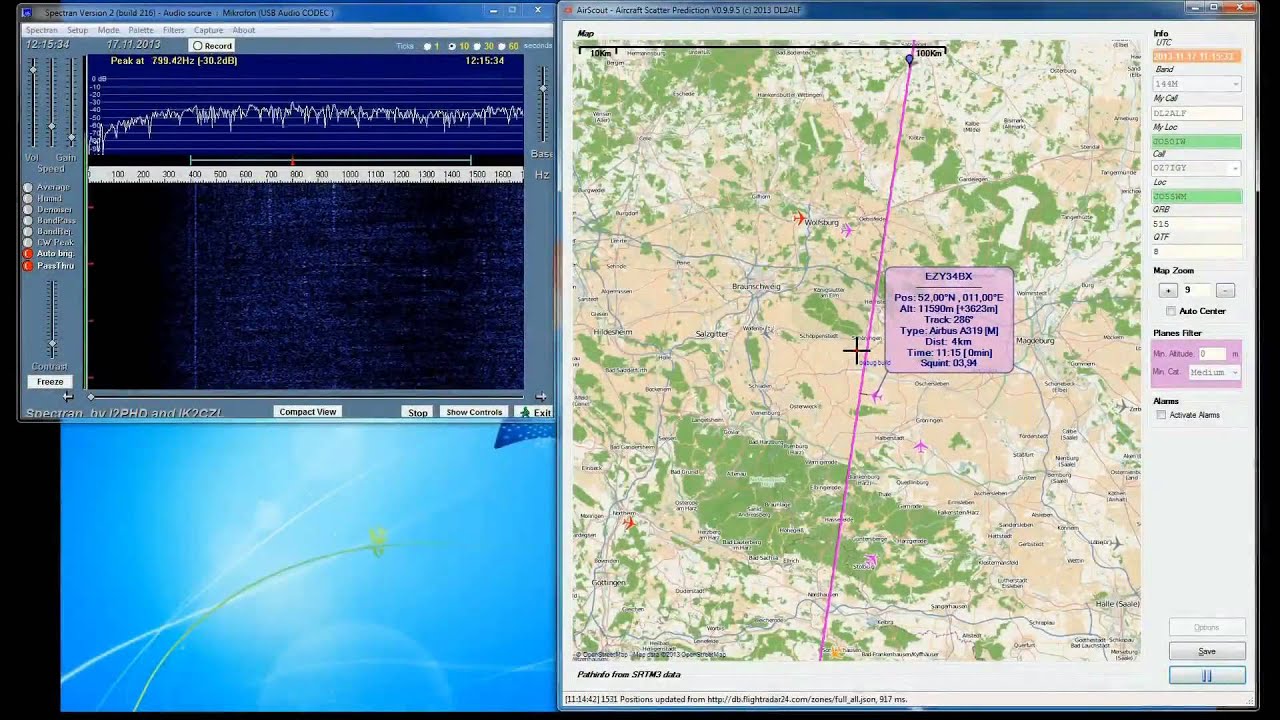Open the Min. Cat. dropdown
1280x720 pixels.
1214,372
